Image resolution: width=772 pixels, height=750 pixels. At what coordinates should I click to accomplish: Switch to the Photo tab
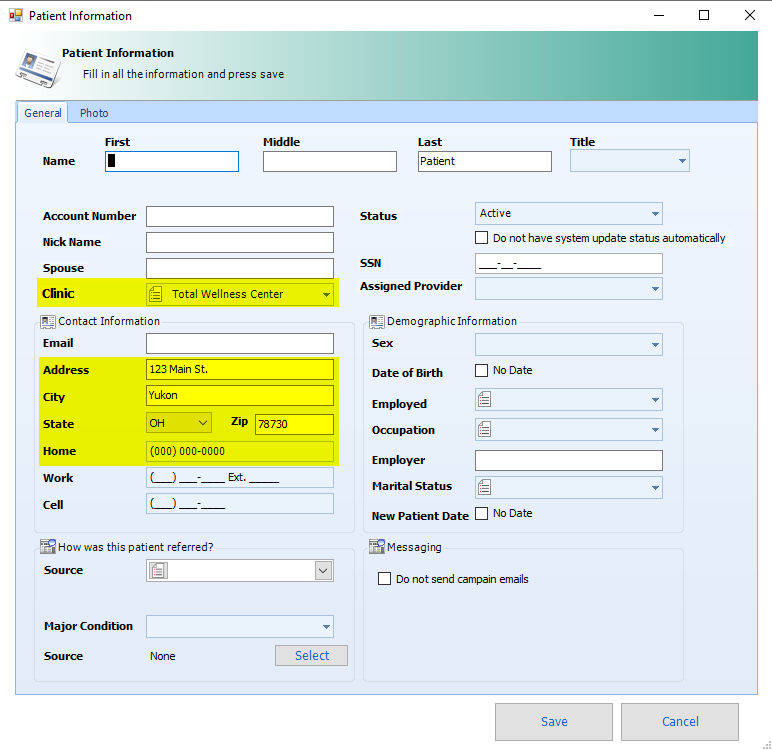94,113
